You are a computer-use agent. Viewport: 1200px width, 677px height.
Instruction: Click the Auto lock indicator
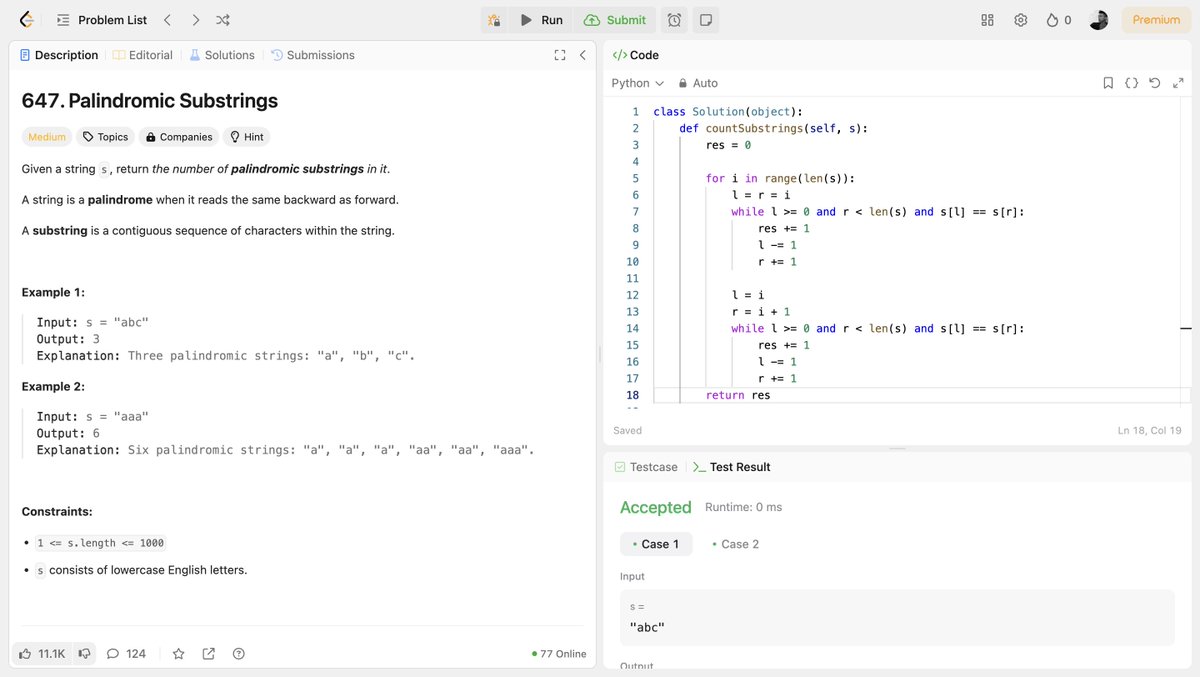[698, 83]
